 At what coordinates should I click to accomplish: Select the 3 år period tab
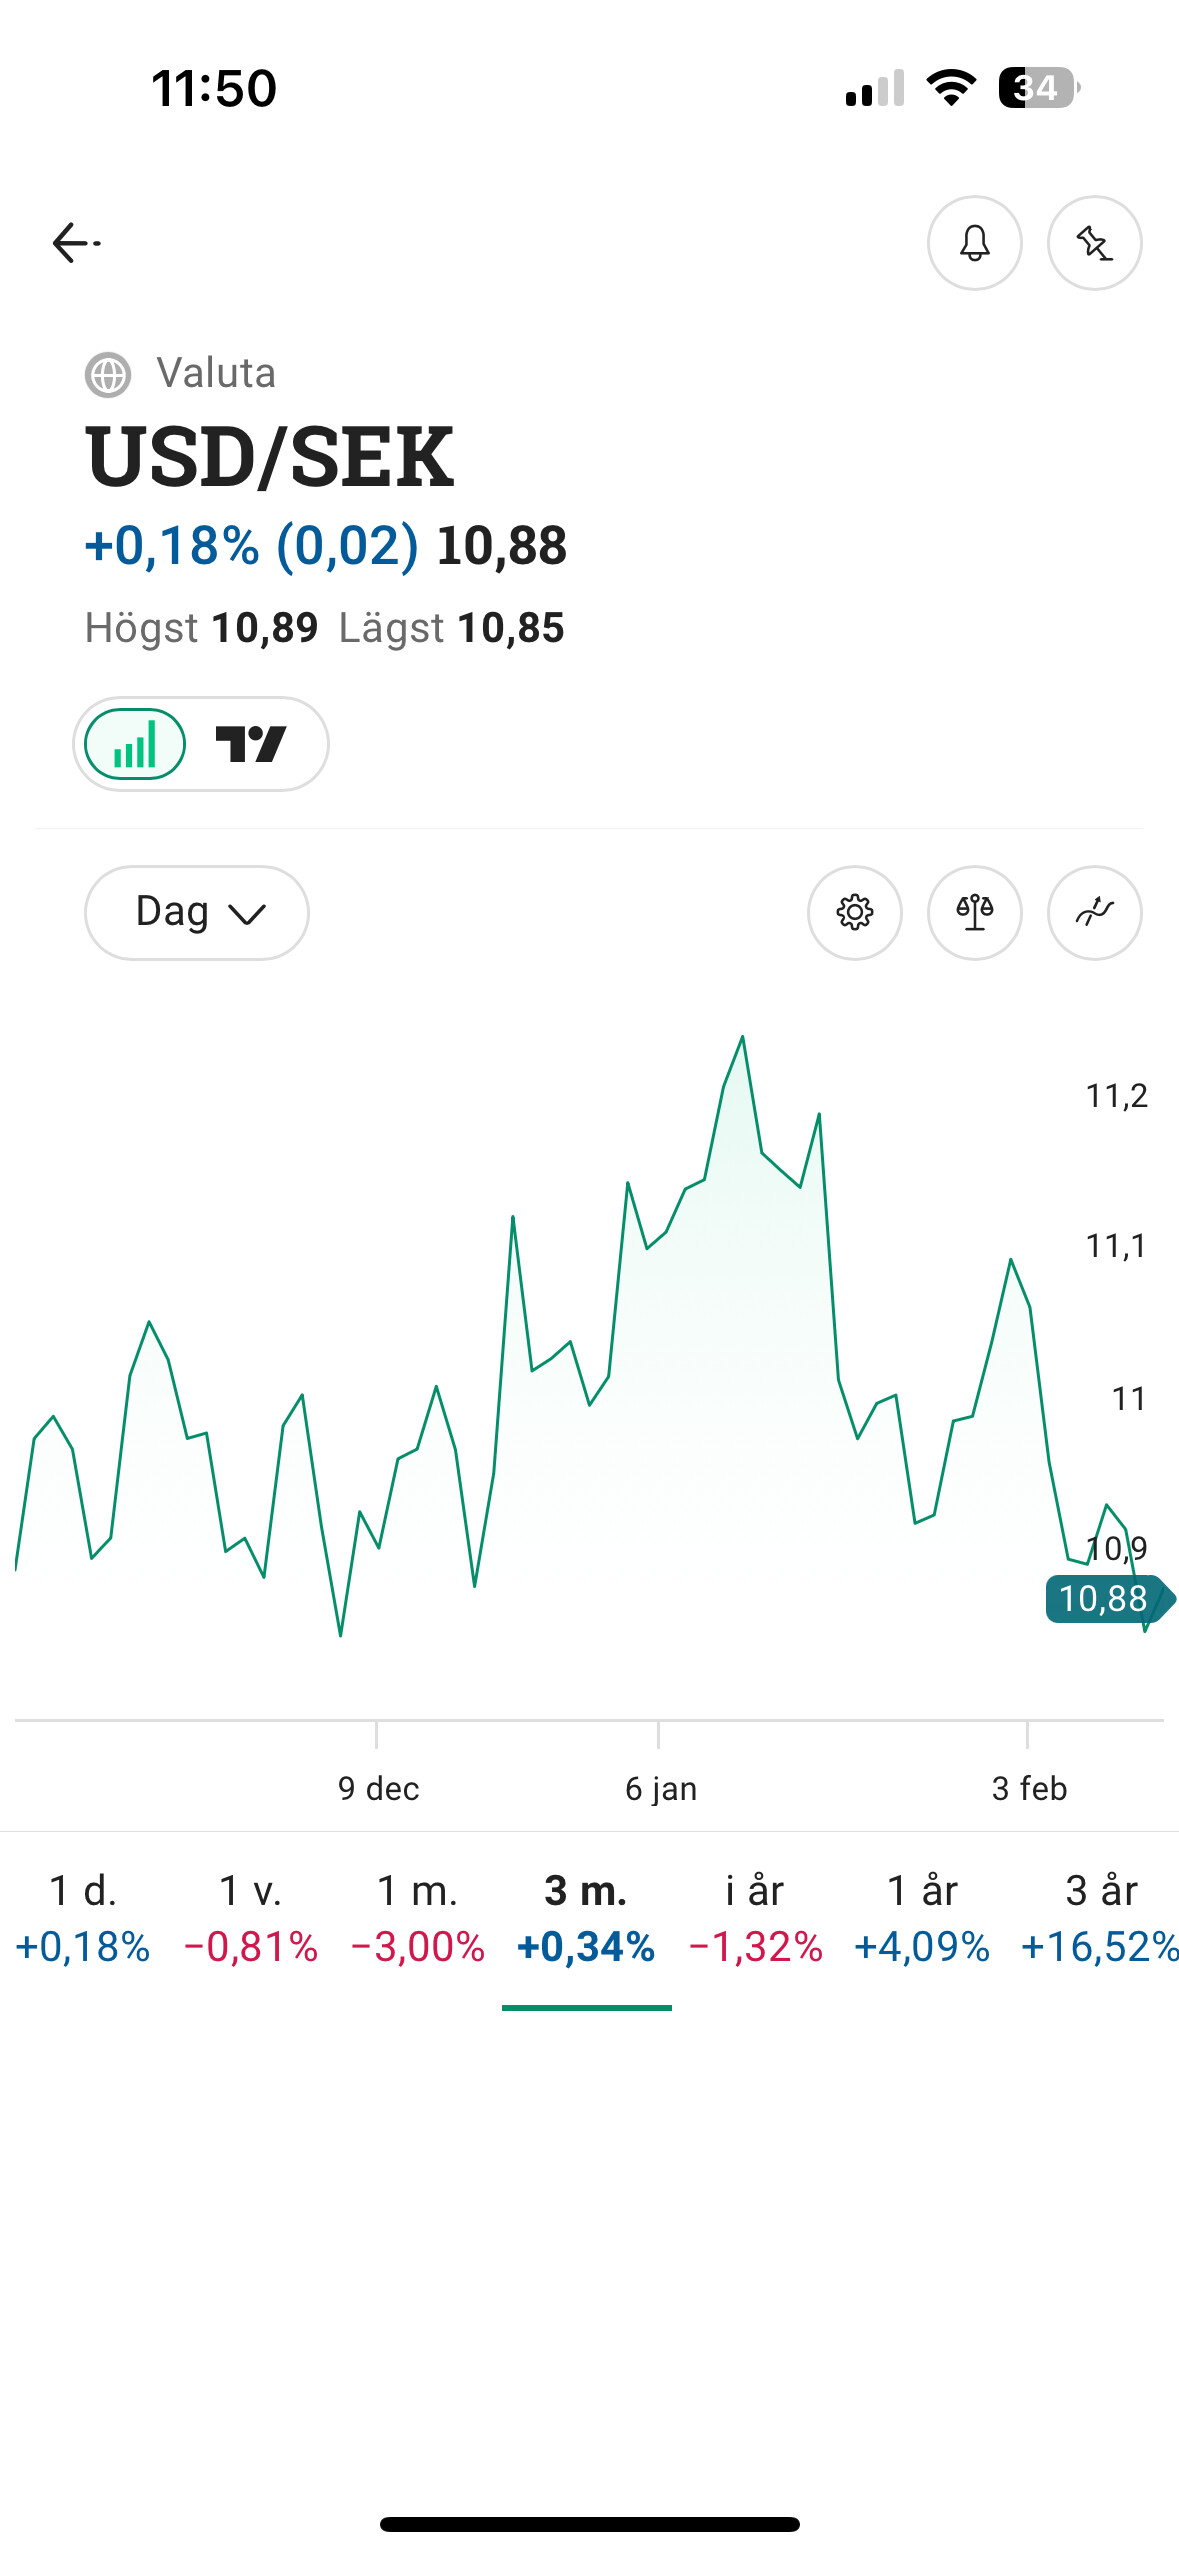(1100, 1918)
